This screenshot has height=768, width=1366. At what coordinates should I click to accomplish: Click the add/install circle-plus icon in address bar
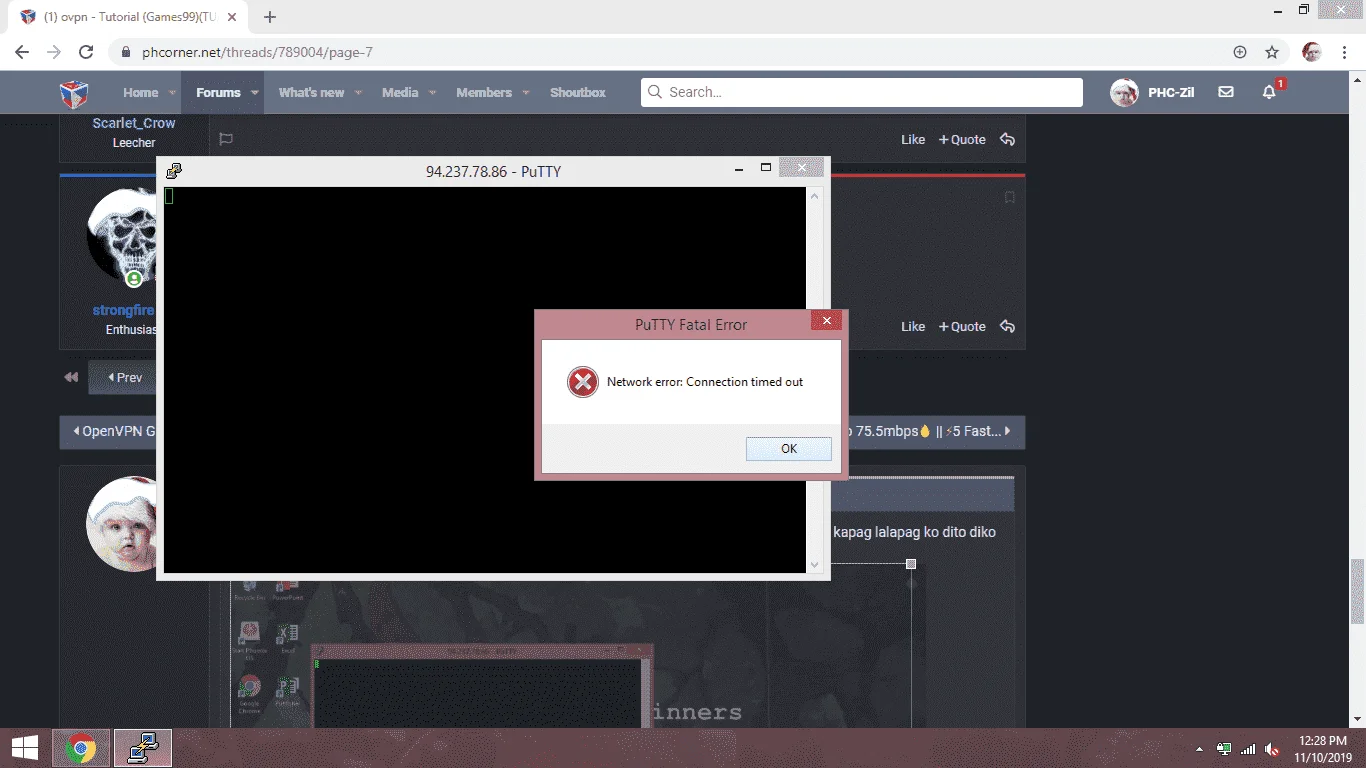point(1240,52)
